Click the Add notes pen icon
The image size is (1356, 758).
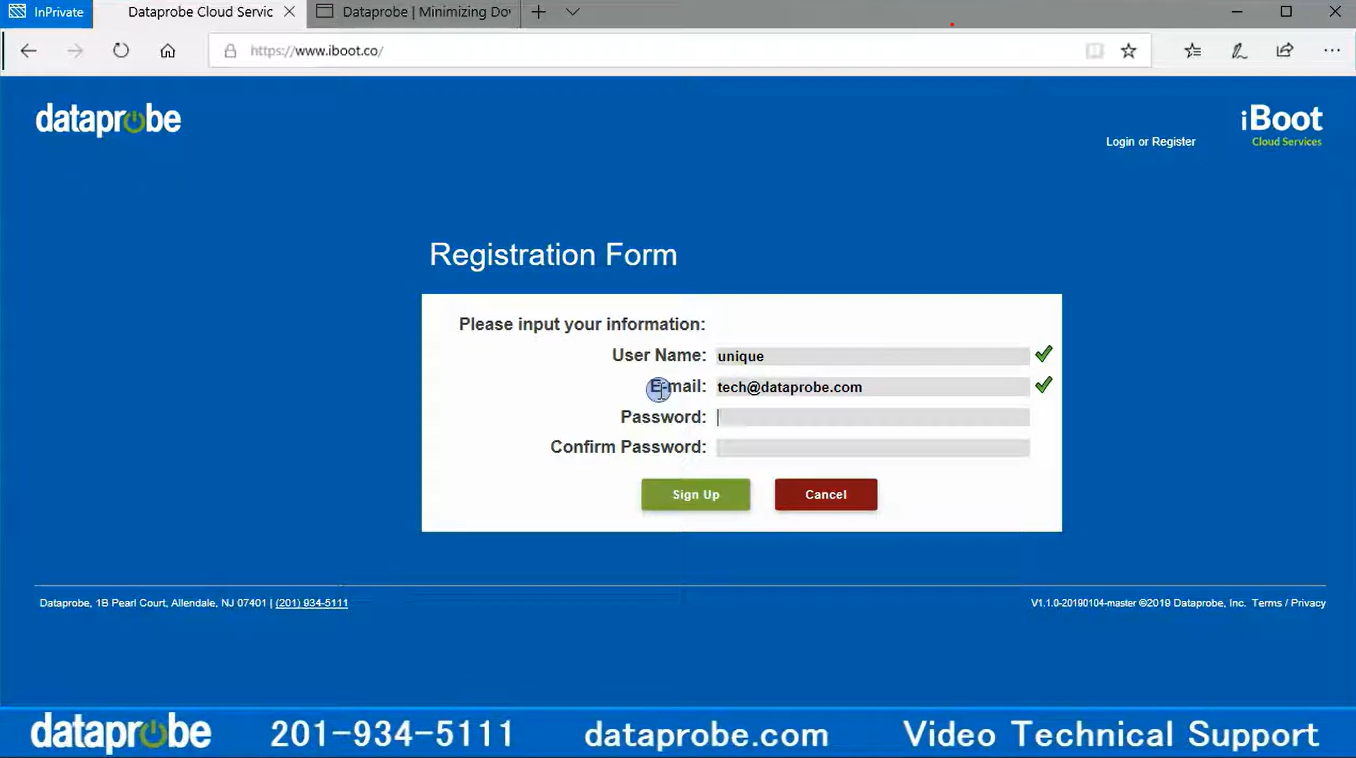[x=1239, y=51]
